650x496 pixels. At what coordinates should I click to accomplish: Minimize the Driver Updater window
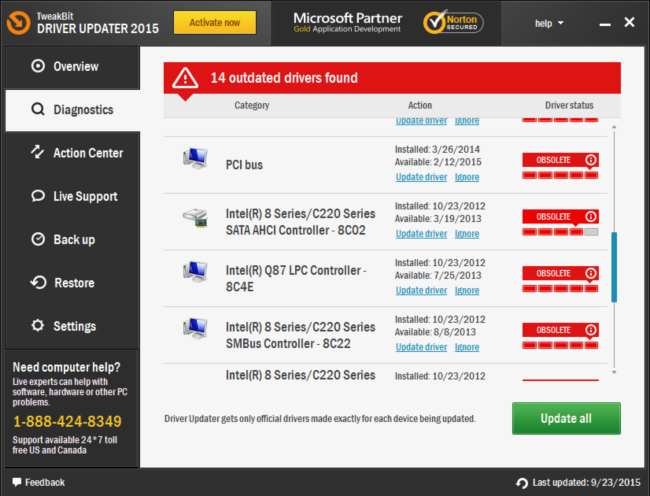605,24
